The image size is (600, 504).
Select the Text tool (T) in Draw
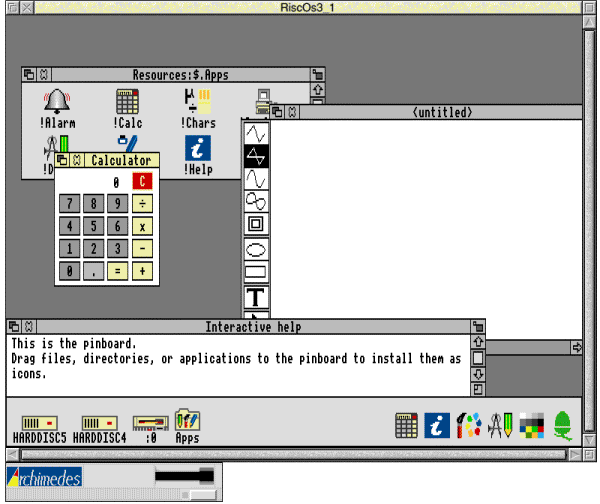pos(256,297)
